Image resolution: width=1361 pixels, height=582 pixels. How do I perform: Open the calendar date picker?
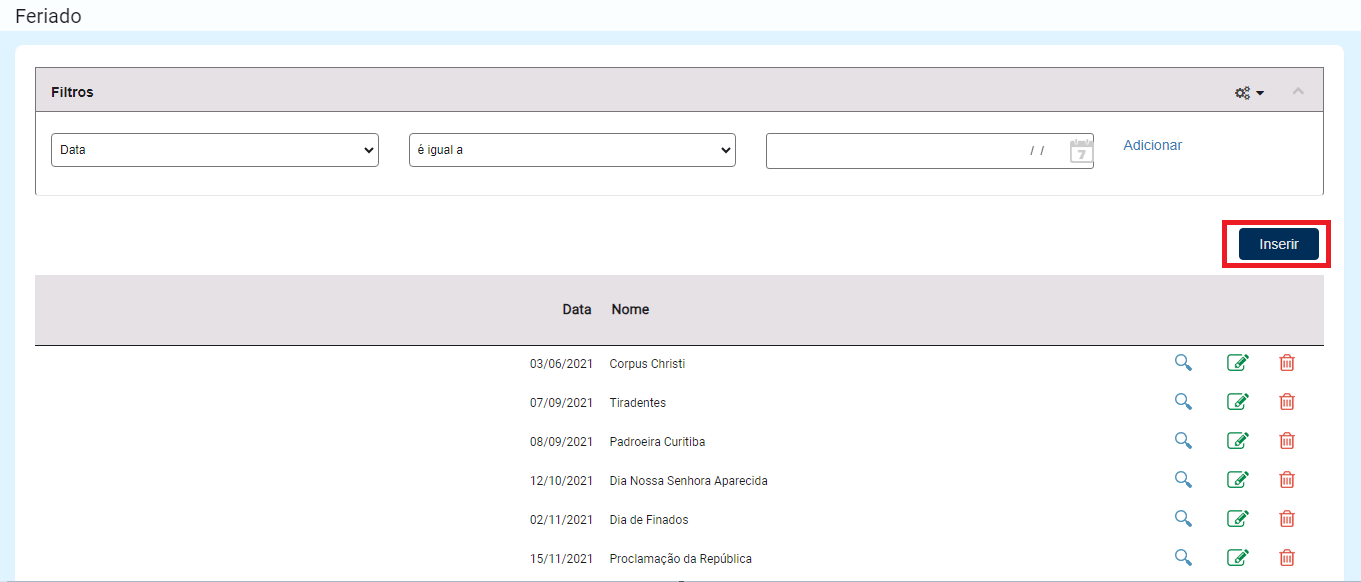(1081, 151)
